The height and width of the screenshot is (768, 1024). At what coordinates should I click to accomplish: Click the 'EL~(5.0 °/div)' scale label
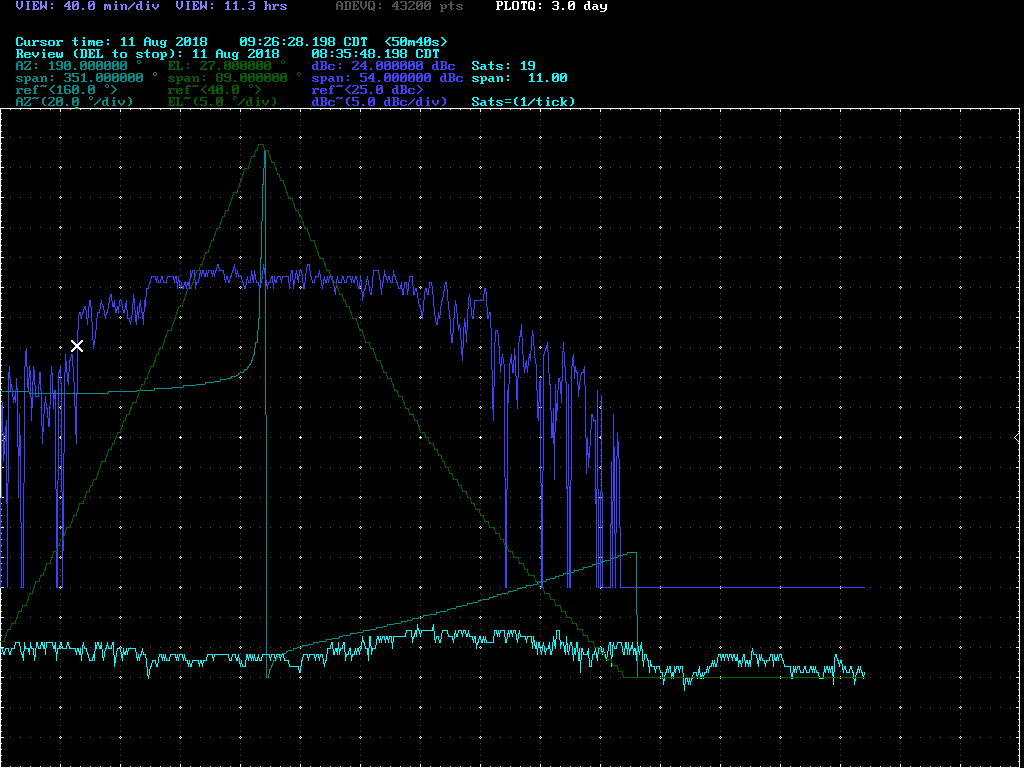tap(223, 102)
